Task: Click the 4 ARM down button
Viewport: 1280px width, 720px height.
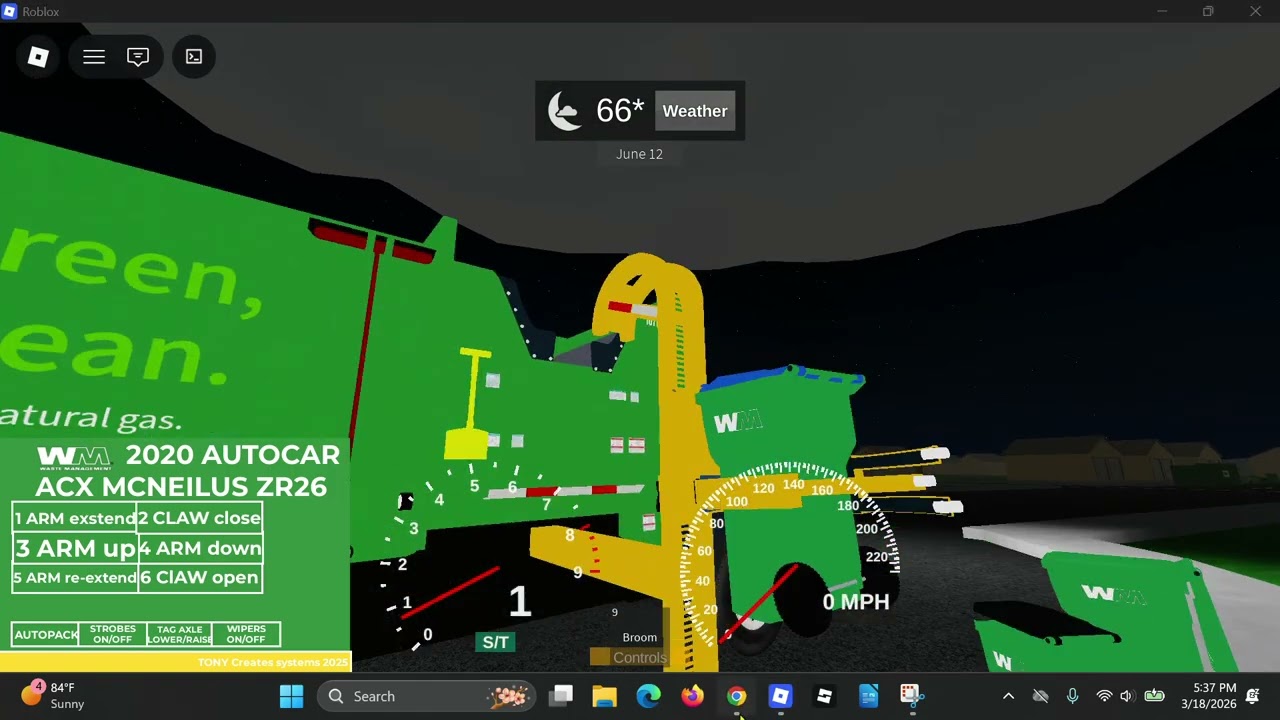Action: (200, 548)
